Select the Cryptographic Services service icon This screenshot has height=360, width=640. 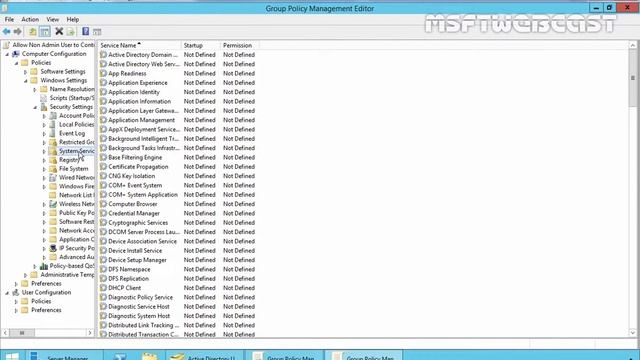coord(103,222)
